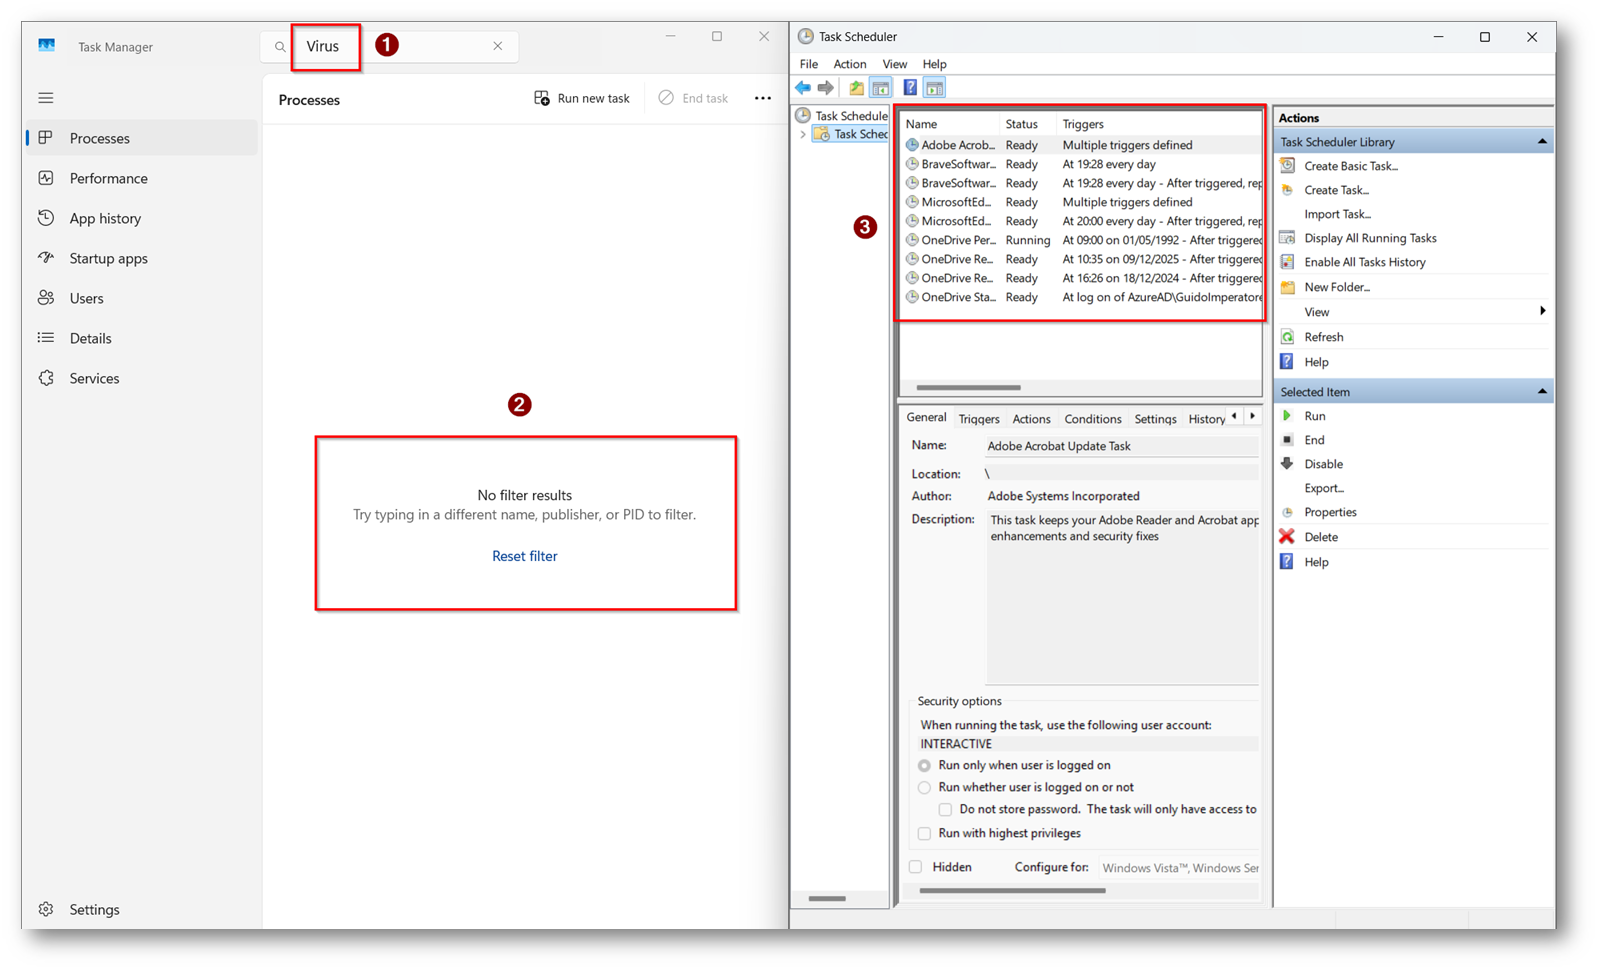Open the Task Manager hamburger navigation menu
The height and width of the screenshot is (971, 1599).
(x=46, y=98)
